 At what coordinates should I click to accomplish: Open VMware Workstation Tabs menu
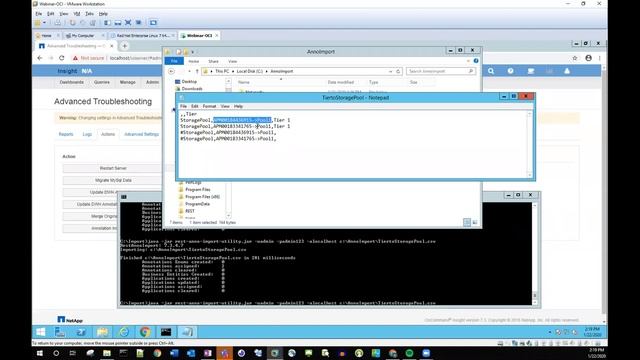coord(89,14)
